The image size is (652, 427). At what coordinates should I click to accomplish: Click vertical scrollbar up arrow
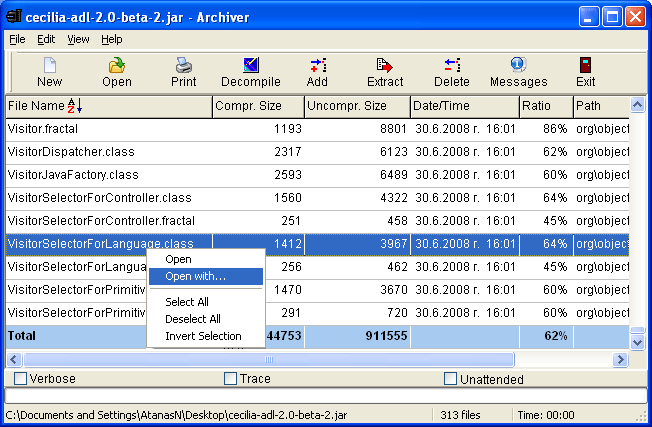coord(637,104)
